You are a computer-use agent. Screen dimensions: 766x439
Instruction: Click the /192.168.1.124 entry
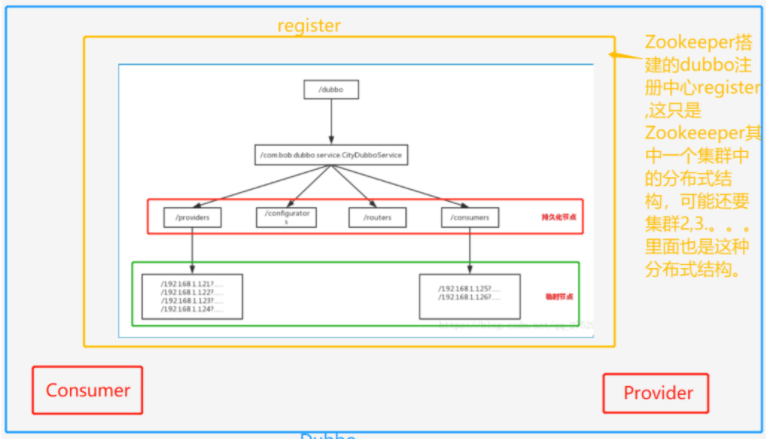[x=192, y=310]
